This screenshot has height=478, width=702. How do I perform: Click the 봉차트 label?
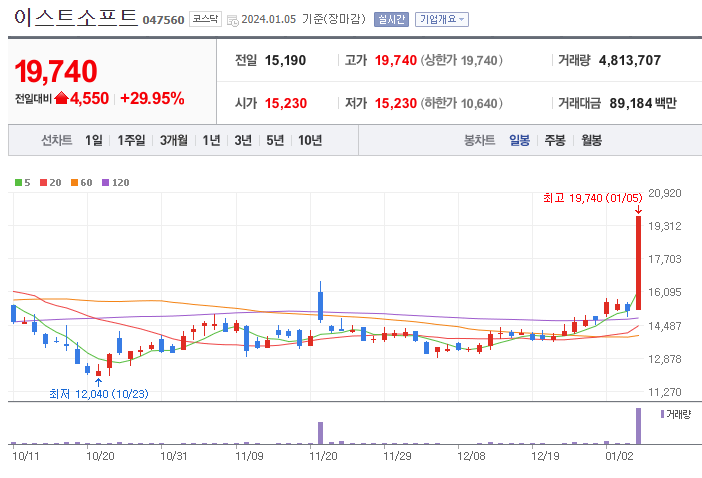coord(479,141)
